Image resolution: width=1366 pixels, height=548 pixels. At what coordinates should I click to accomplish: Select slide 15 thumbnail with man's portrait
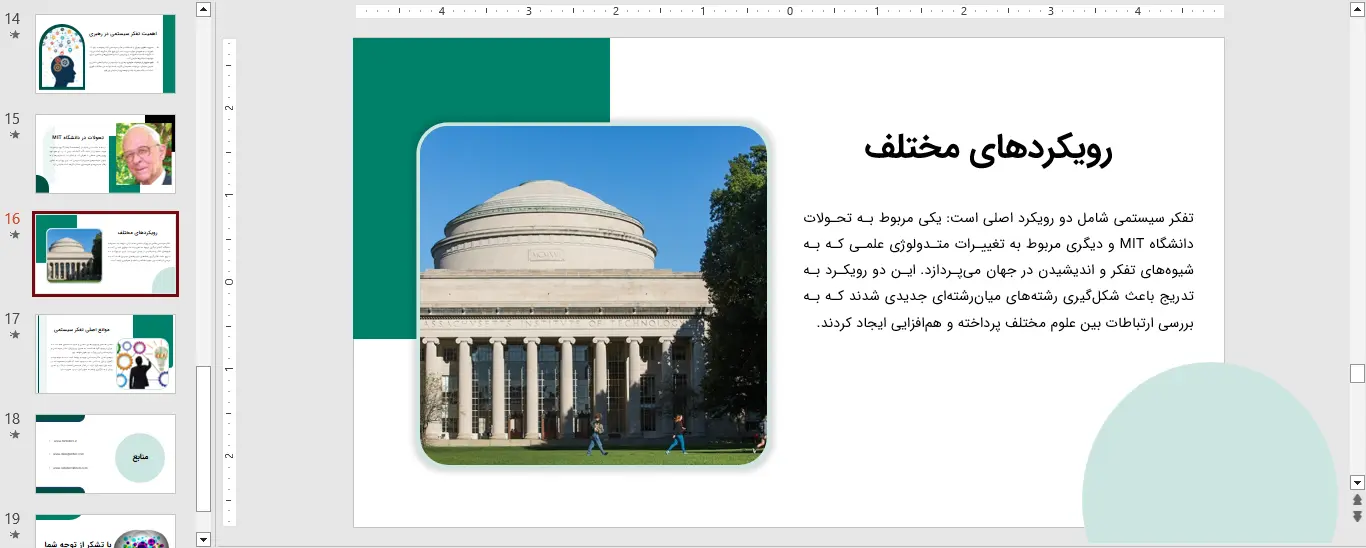[x=105, y=154]
